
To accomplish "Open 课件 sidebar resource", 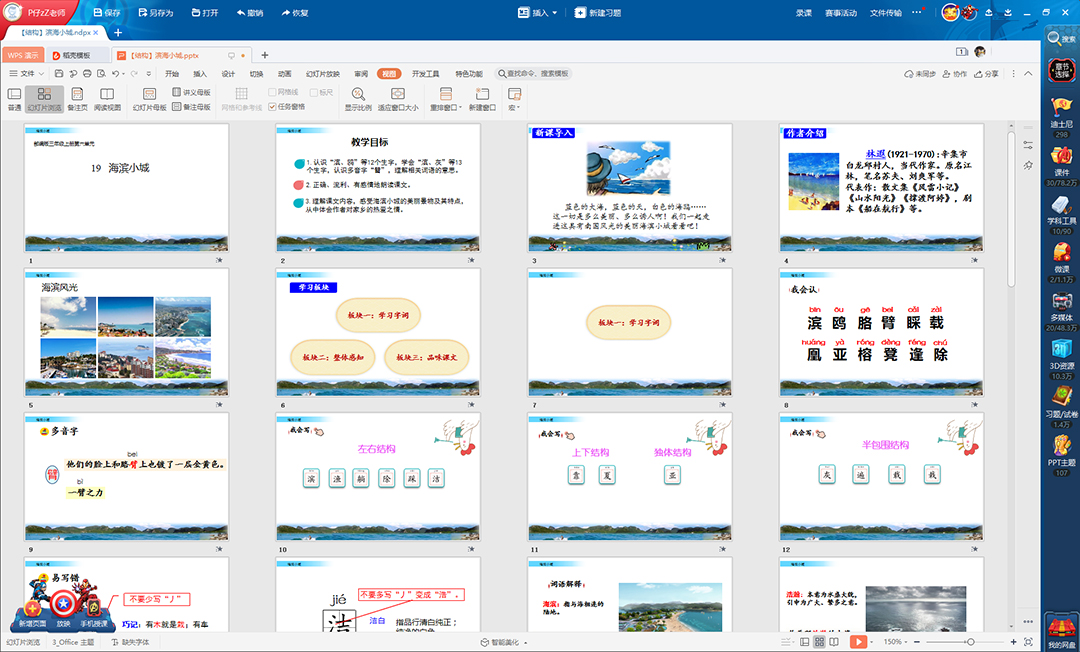I will 1061,165.
